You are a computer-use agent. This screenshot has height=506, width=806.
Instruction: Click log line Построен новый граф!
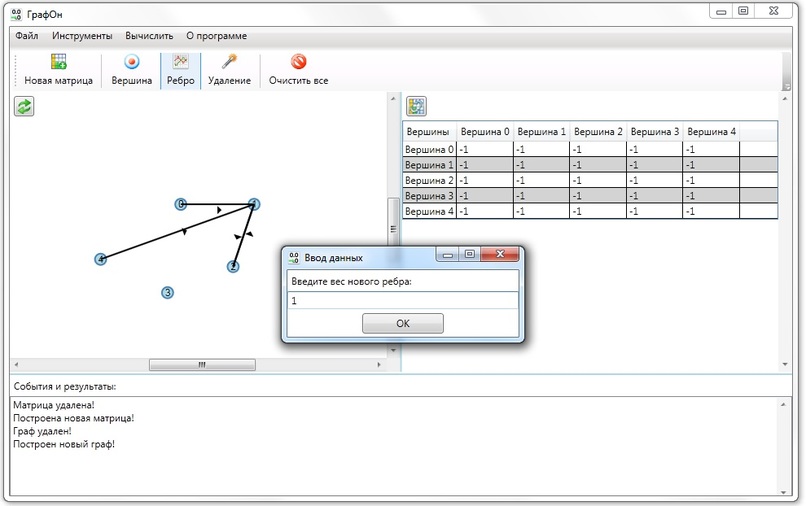pos(64,444)
